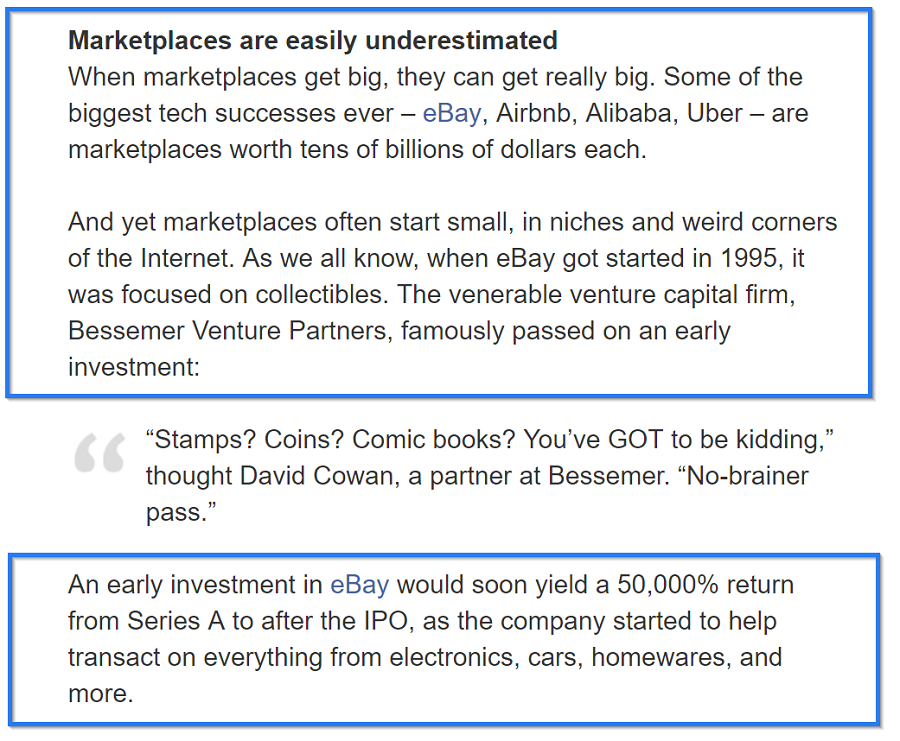Click the word 'investment:' ending the second paragraph
The width and height of the screenshot is (900, 741).
(134, 367)
